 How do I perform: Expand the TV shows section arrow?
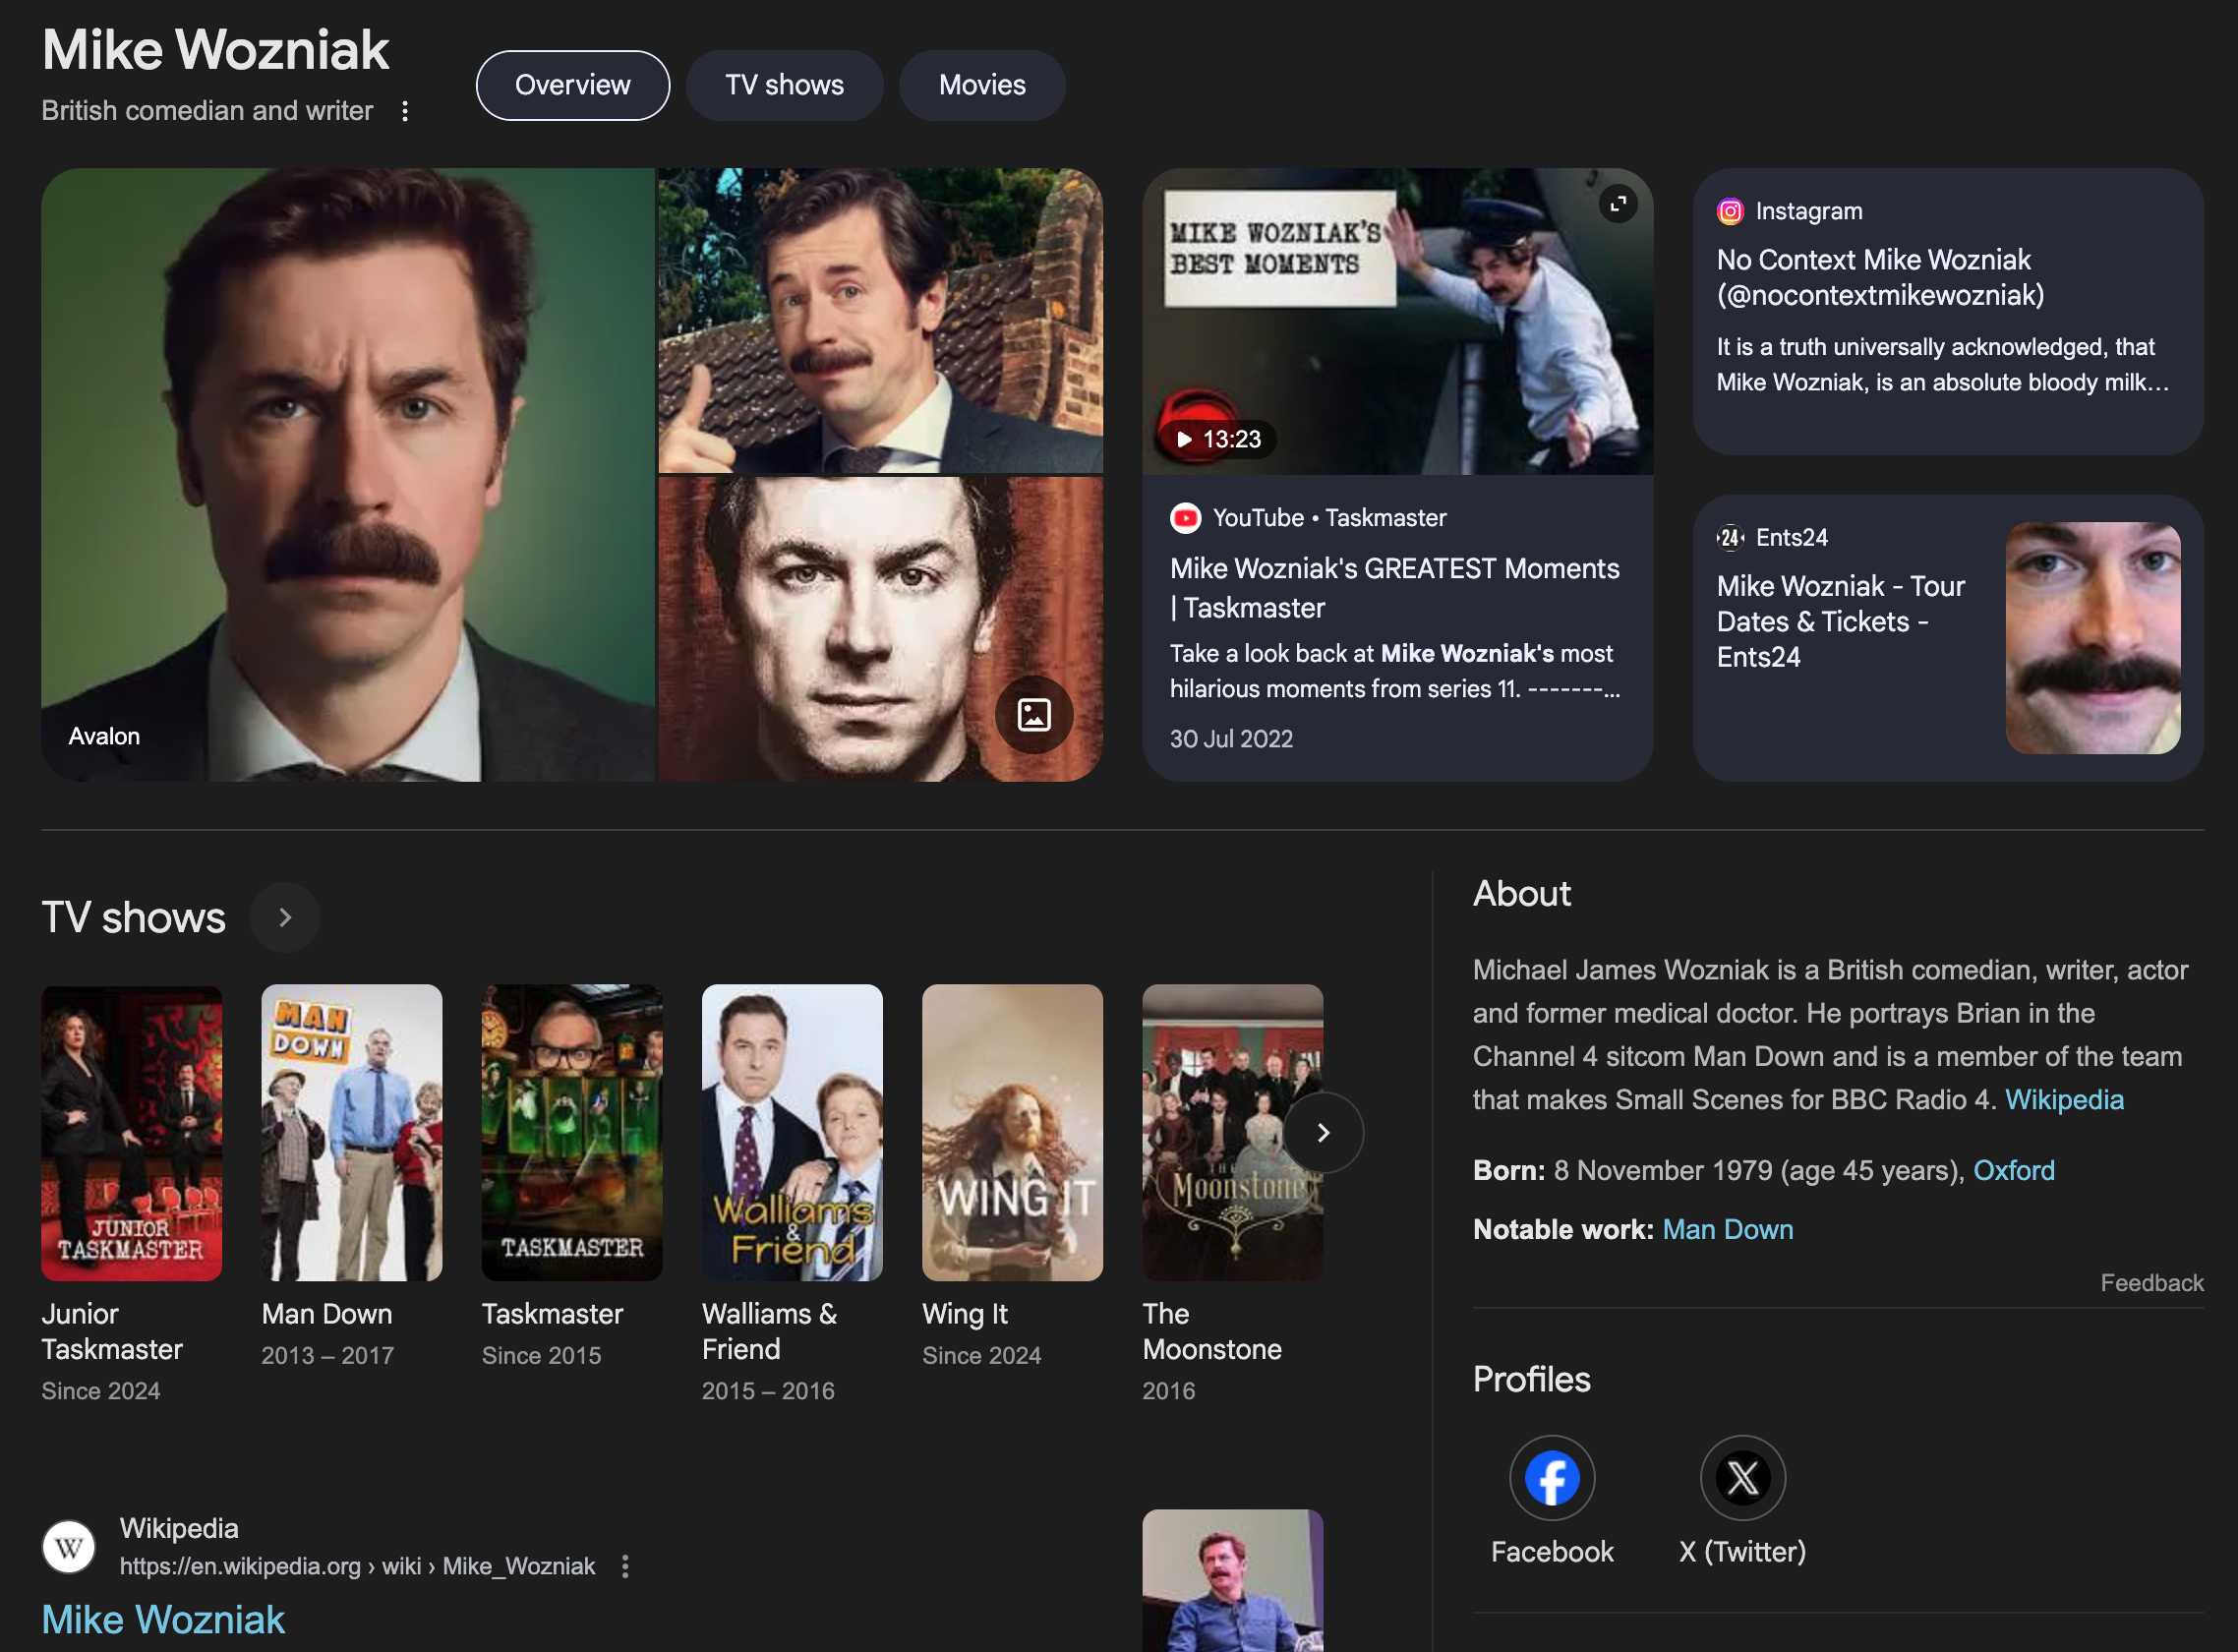pos(285,917)
